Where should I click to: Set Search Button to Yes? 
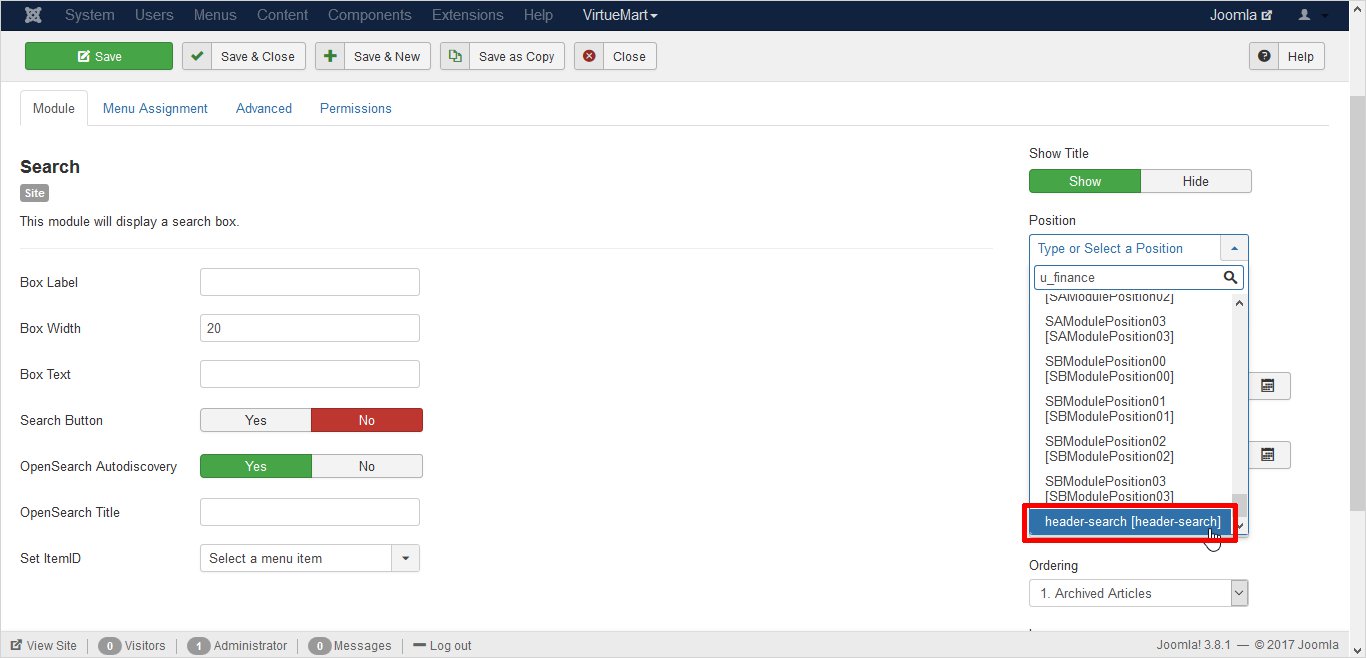[x=256, y=420]
